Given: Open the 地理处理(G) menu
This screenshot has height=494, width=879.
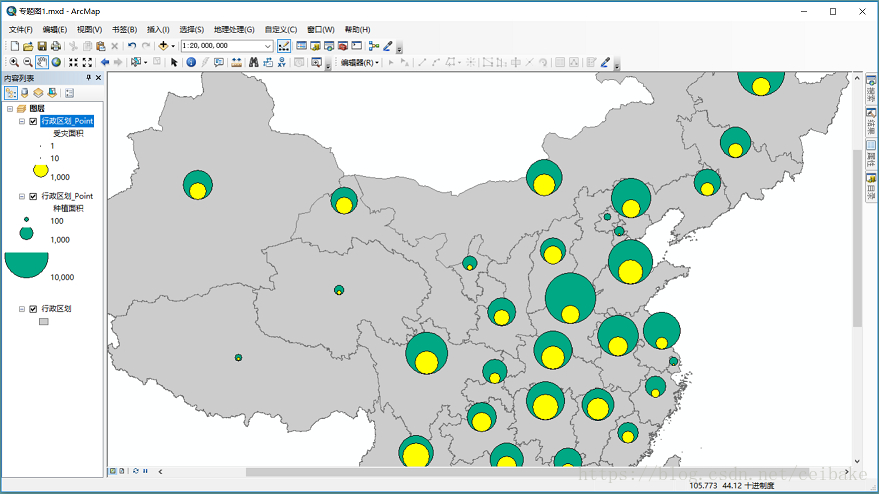Looking at the screenshot, I should coord(234,30).
